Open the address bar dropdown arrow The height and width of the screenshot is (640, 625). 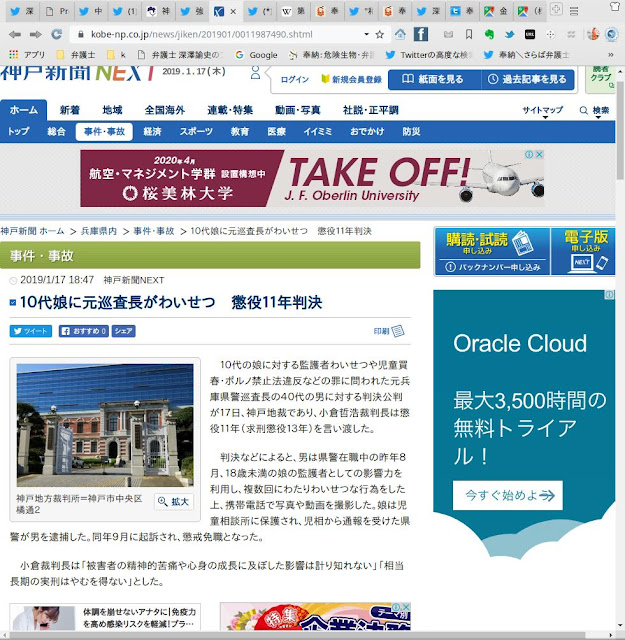(366, 34)
